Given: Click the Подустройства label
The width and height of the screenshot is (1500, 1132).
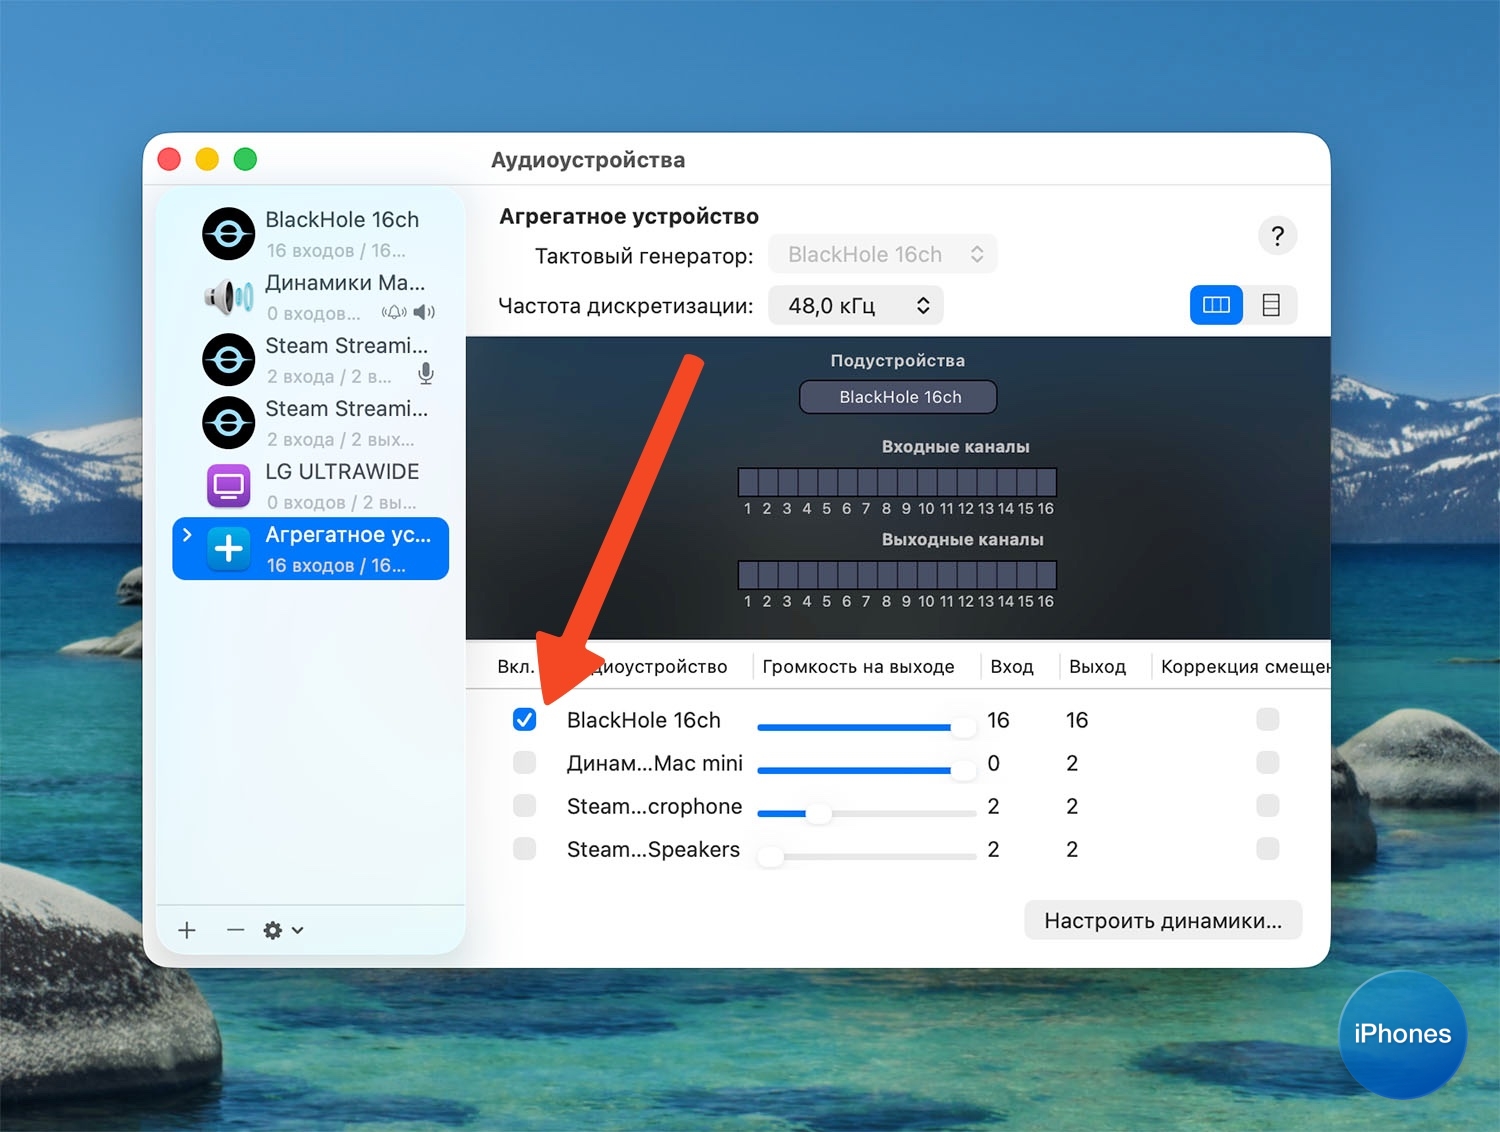Looking at the screenshot, I should point(897,360).
